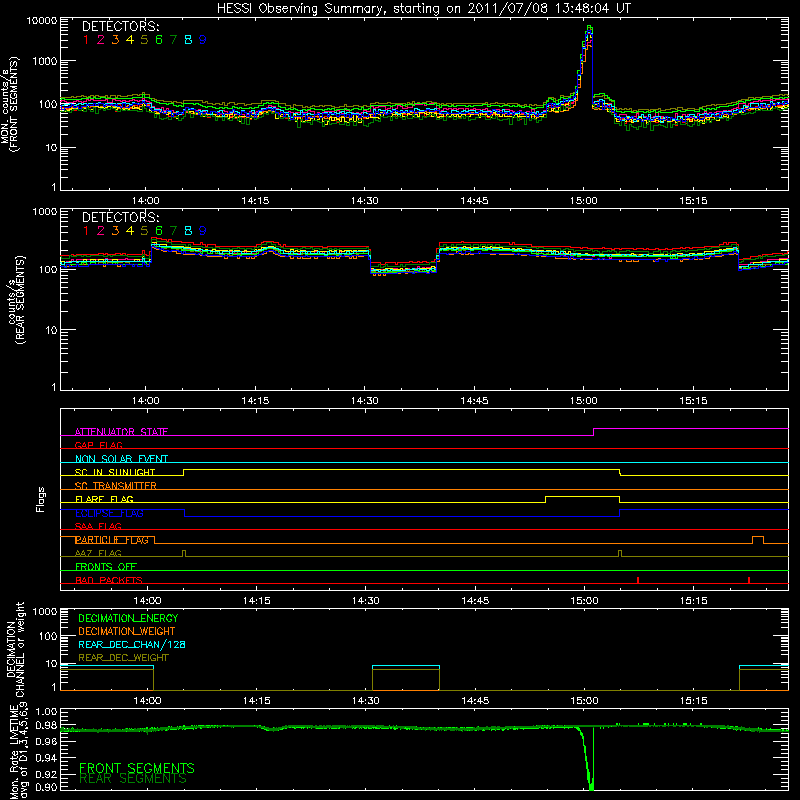Click the 0.90 value on livetime axis
Viewport: 800px width, 800px height.
(46, 787)
